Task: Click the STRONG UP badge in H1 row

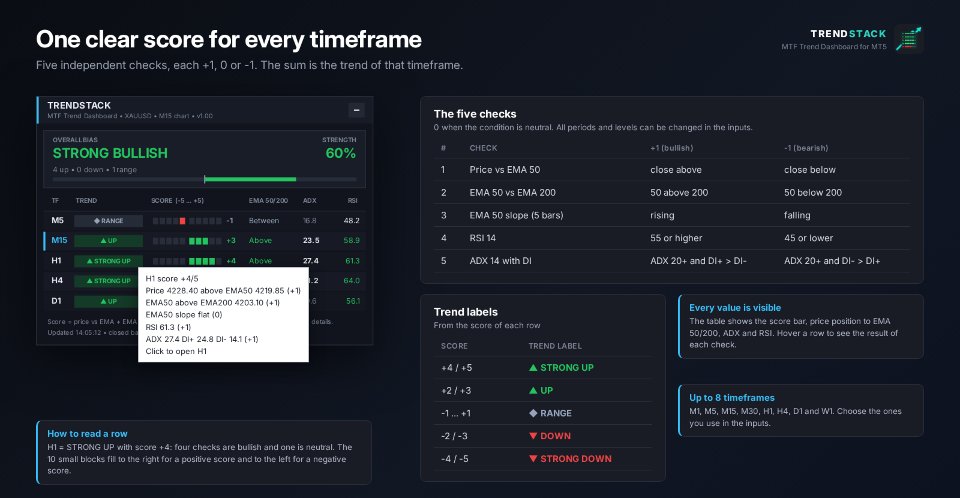Action: click(108, 261)
